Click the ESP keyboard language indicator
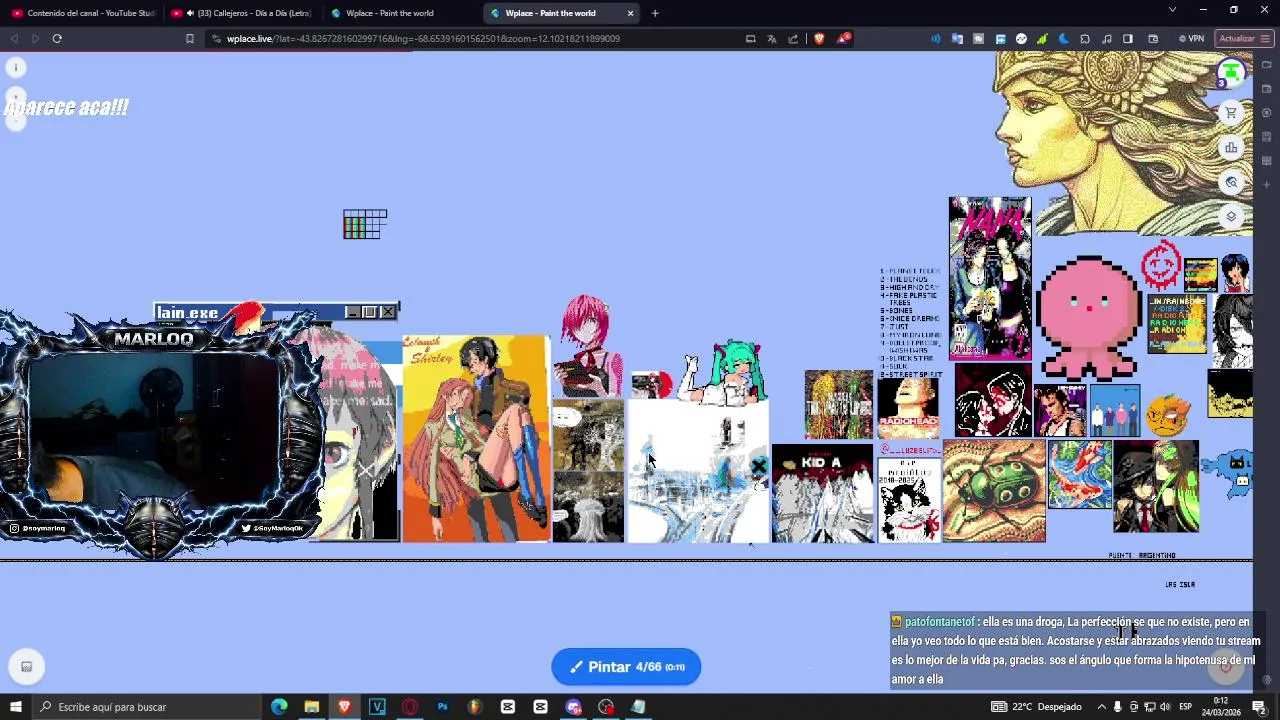Screen dimensions: 1280x720 1185,707
